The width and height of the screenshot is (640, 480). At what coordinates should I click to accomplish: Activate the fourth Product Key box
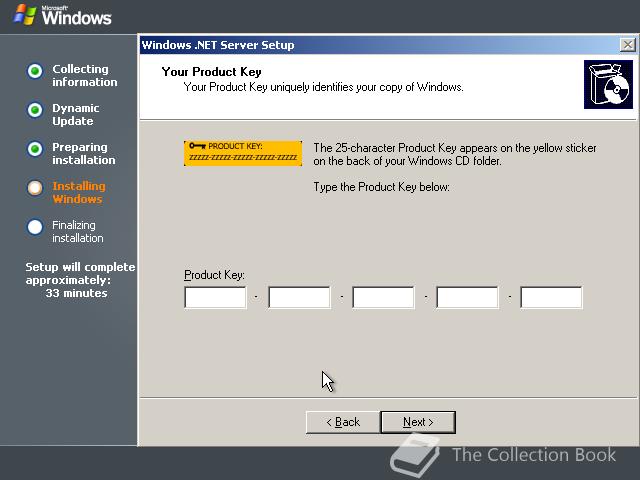467,297
